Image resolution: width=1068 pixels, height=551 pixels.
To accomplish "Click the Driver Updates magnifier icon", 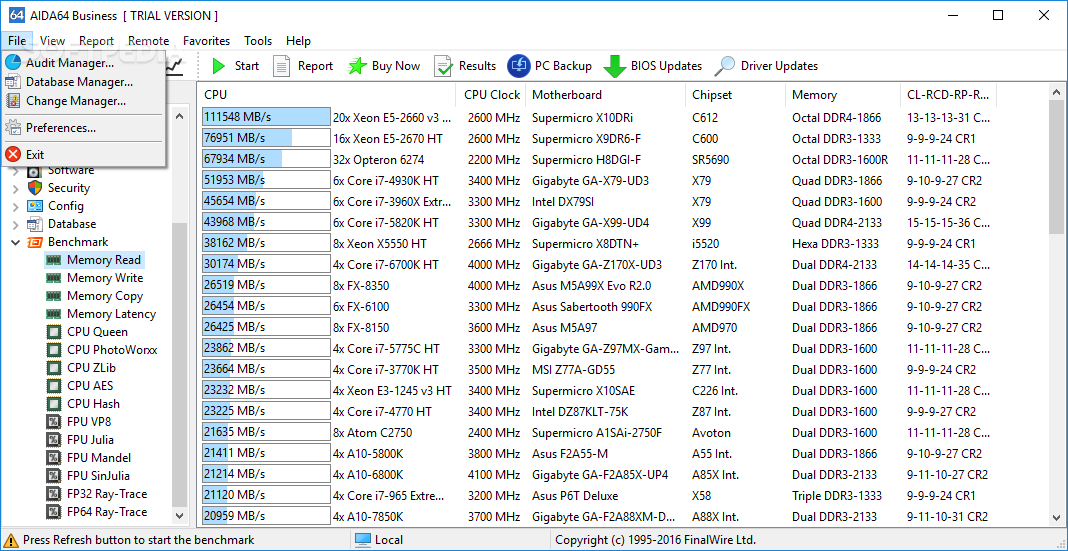I will (725, 66).
